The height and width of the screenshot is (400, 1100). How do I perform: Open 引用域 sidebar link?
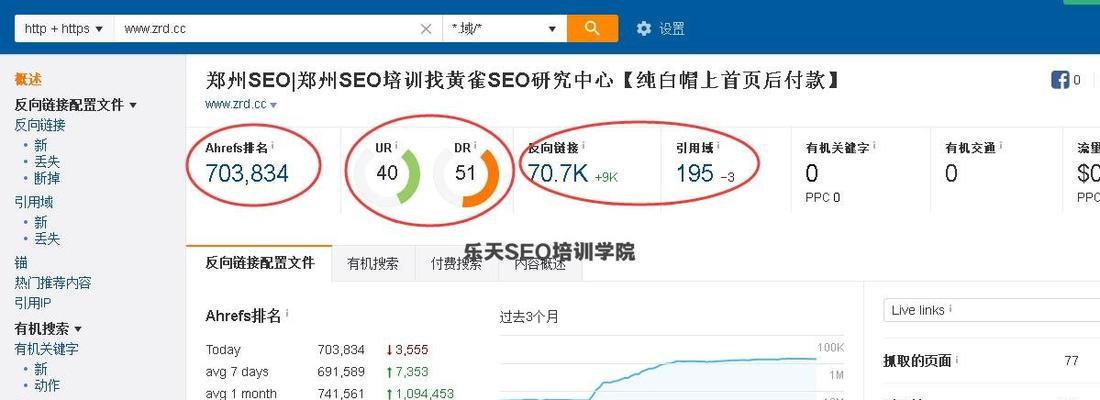[34, 202]
